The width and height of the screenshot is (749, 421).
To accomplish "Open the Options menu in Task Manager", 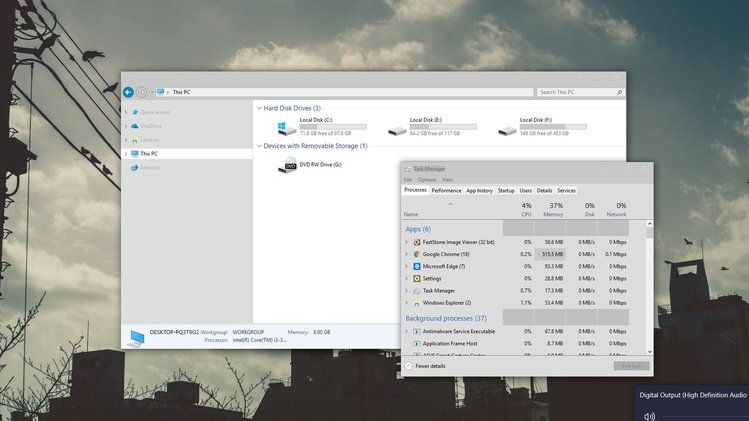I will point(426,180).
